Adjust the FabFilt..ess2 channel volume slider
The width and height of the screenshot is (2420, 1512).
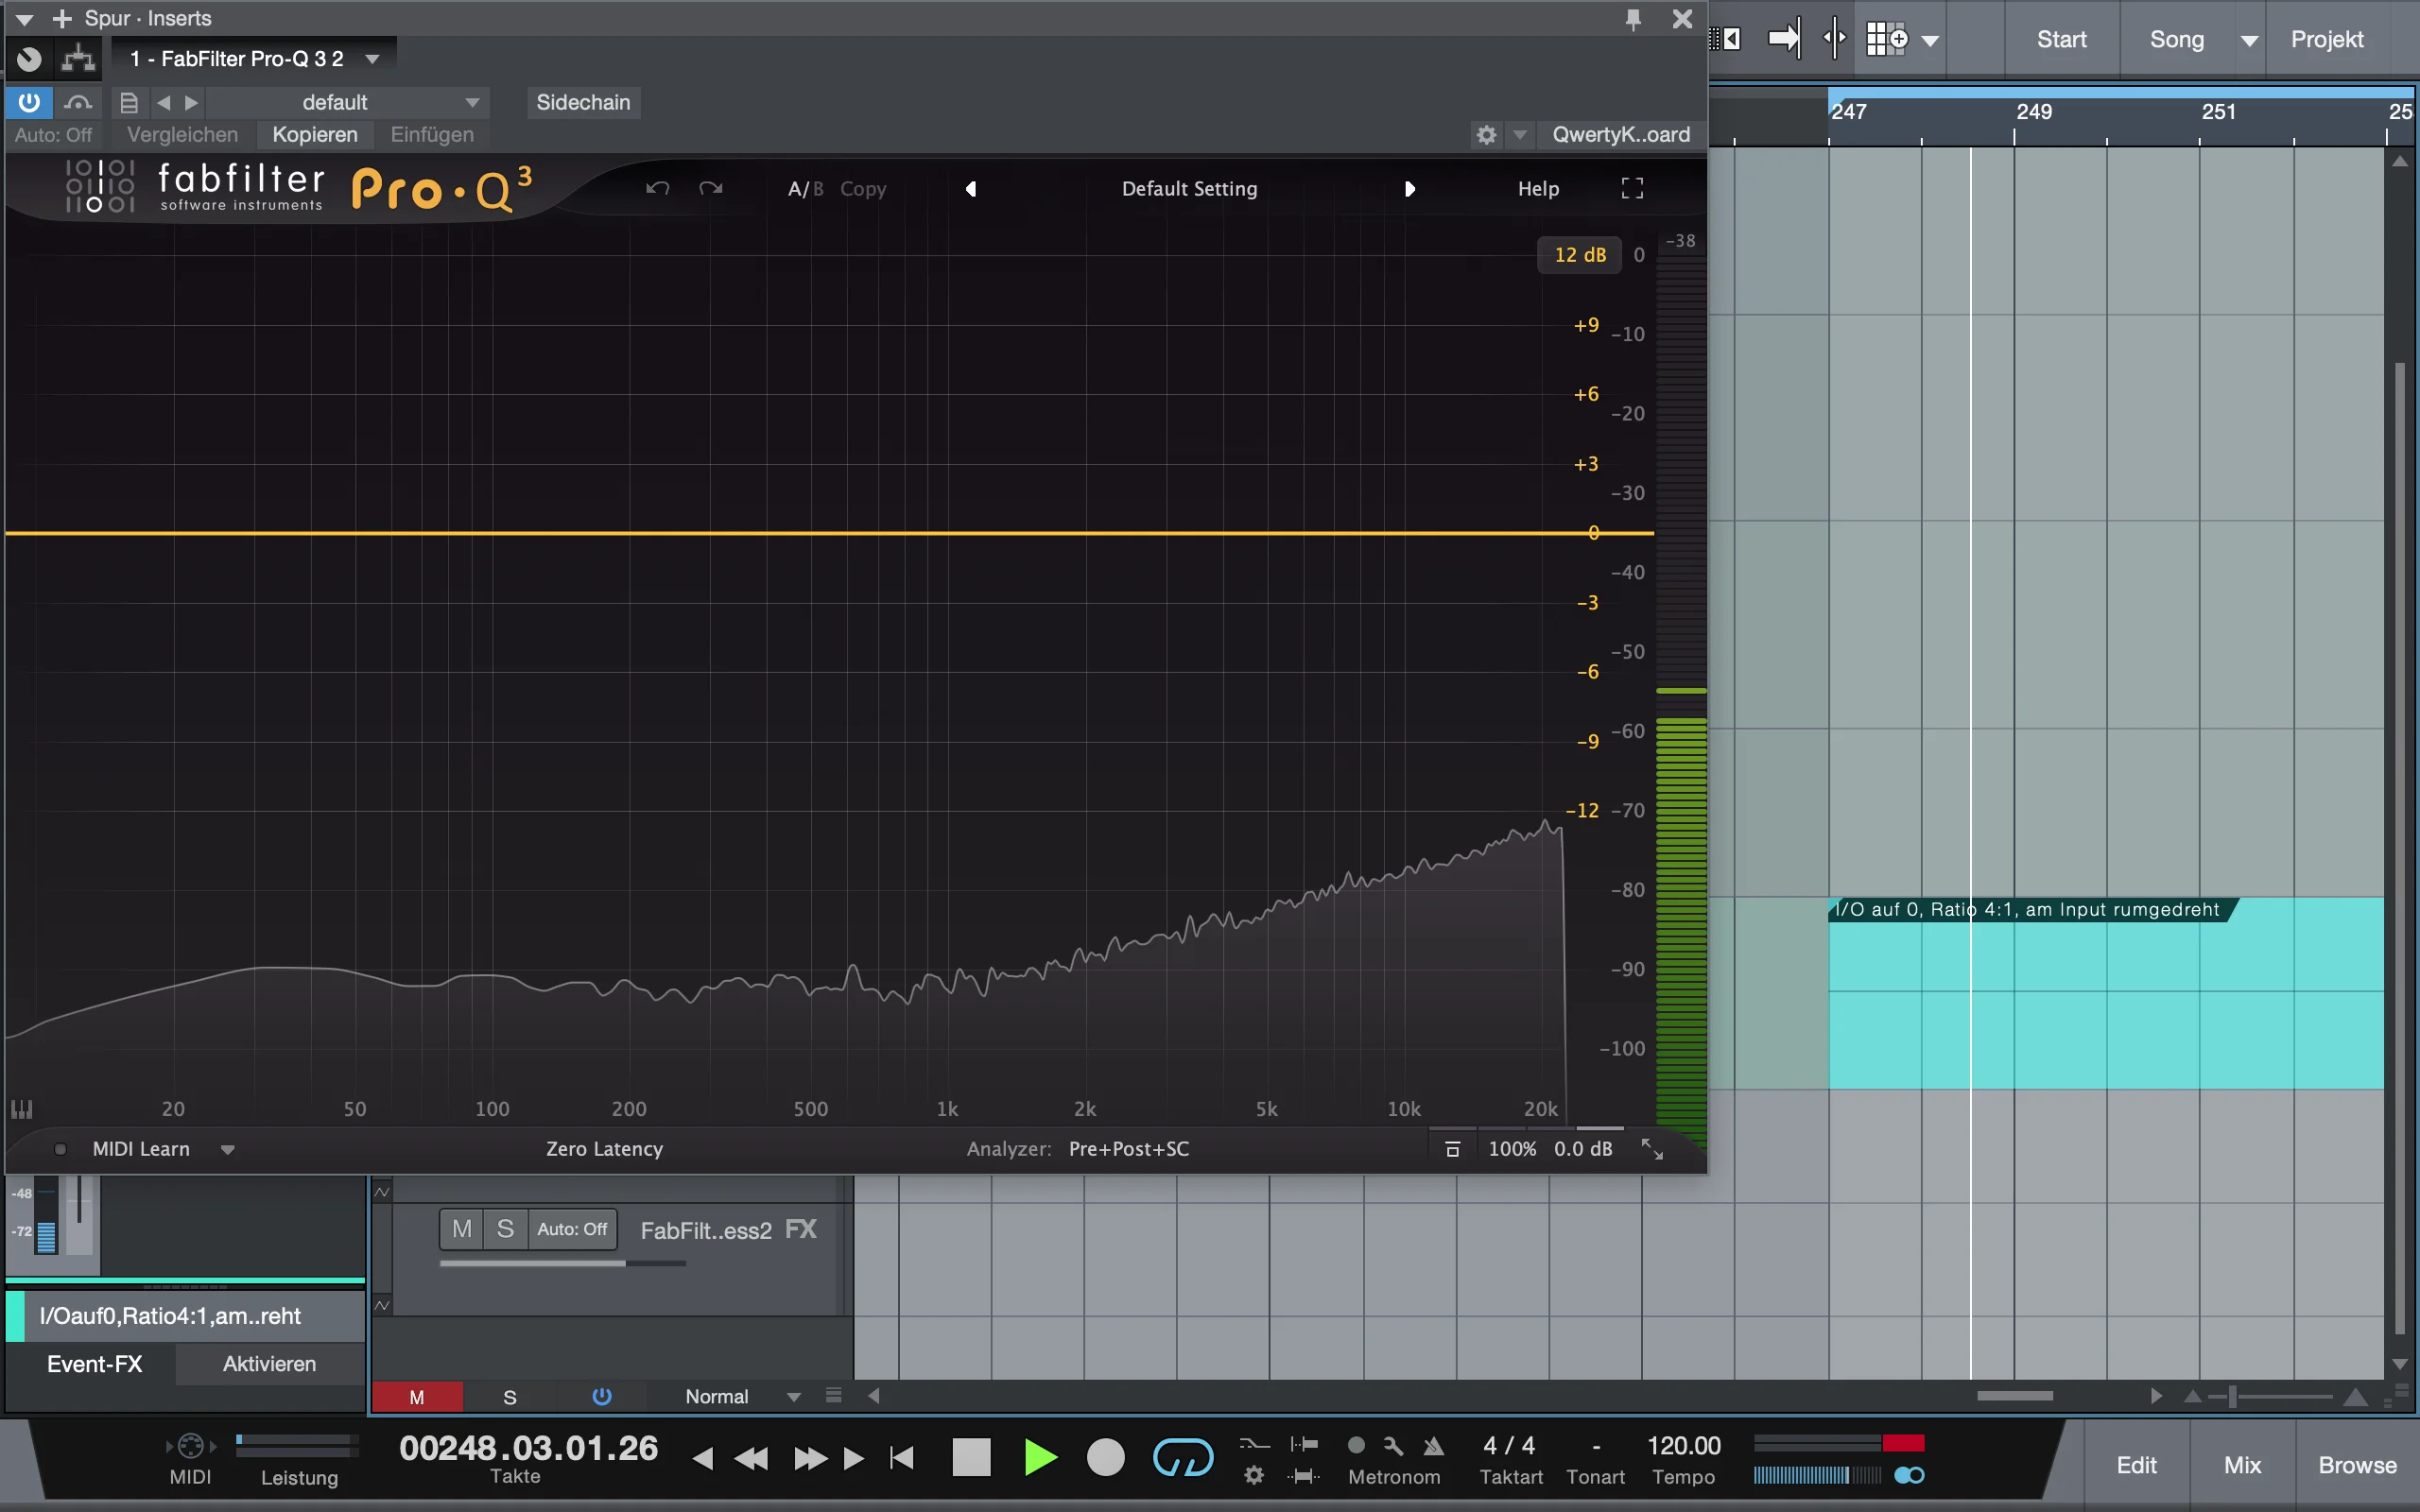point(563,1264)
